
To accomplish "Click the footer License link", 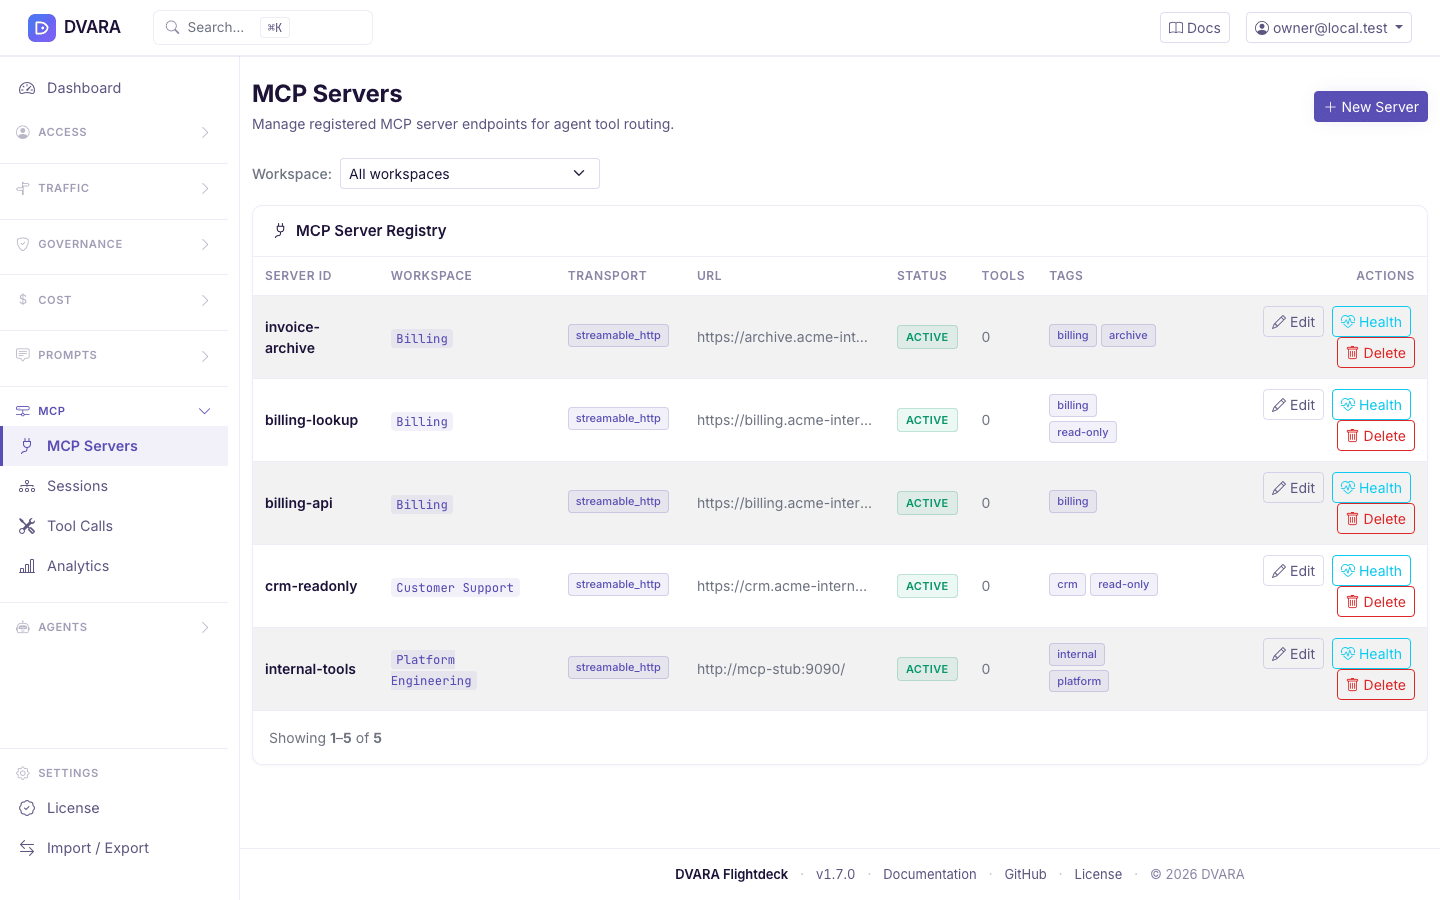I will click(1098, 874).
